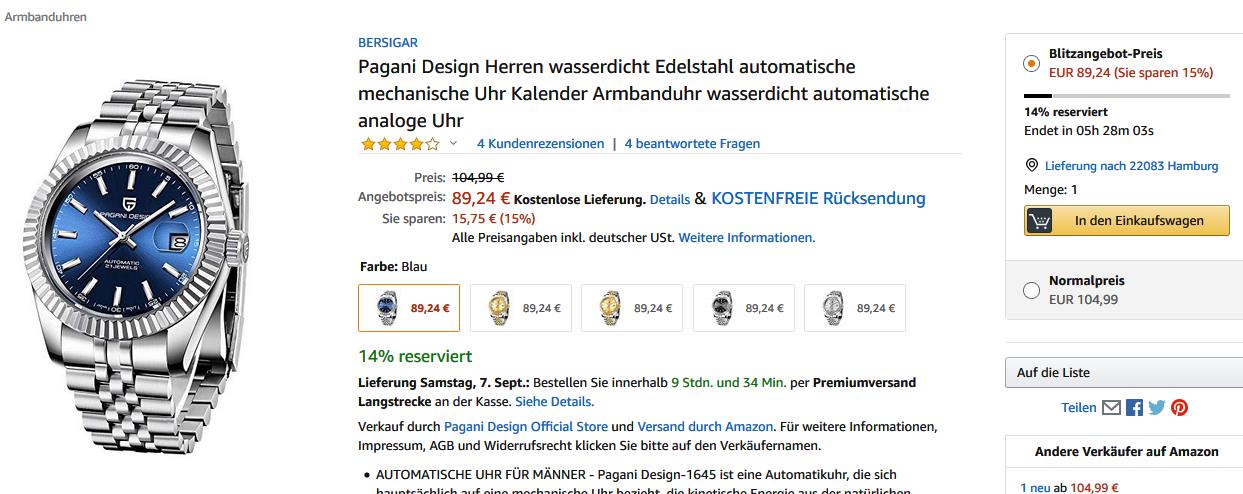
Task: Select the silver white dial swatch
Action: click(x=855, y=308)
